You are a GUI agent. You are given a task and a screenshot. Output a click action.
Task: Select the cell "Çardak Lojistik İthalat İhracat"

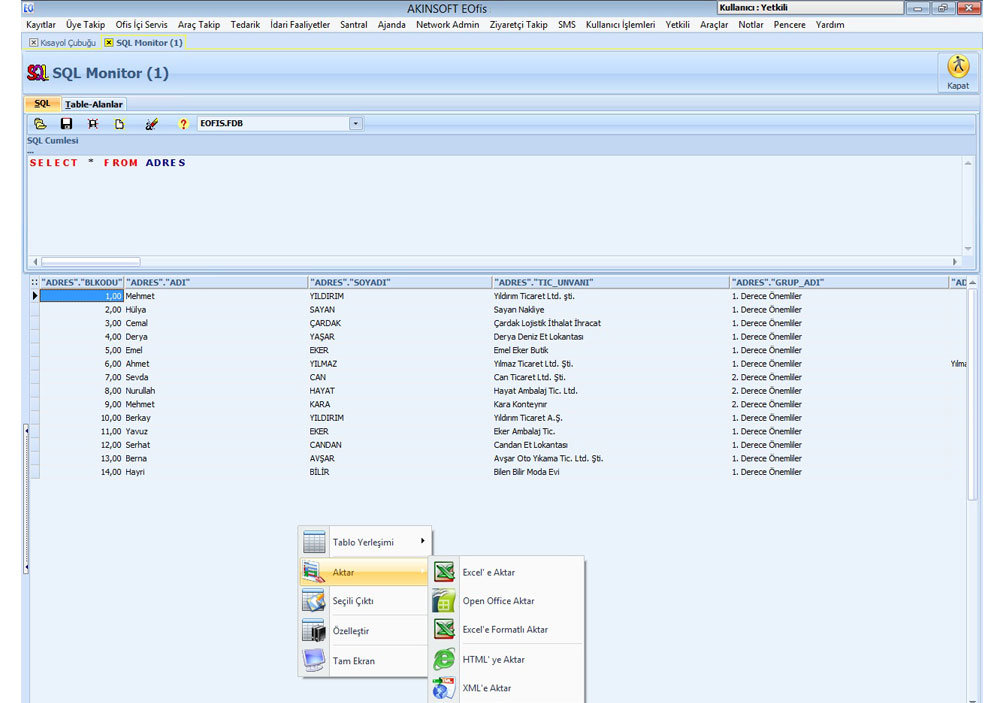tap(611, 323)
